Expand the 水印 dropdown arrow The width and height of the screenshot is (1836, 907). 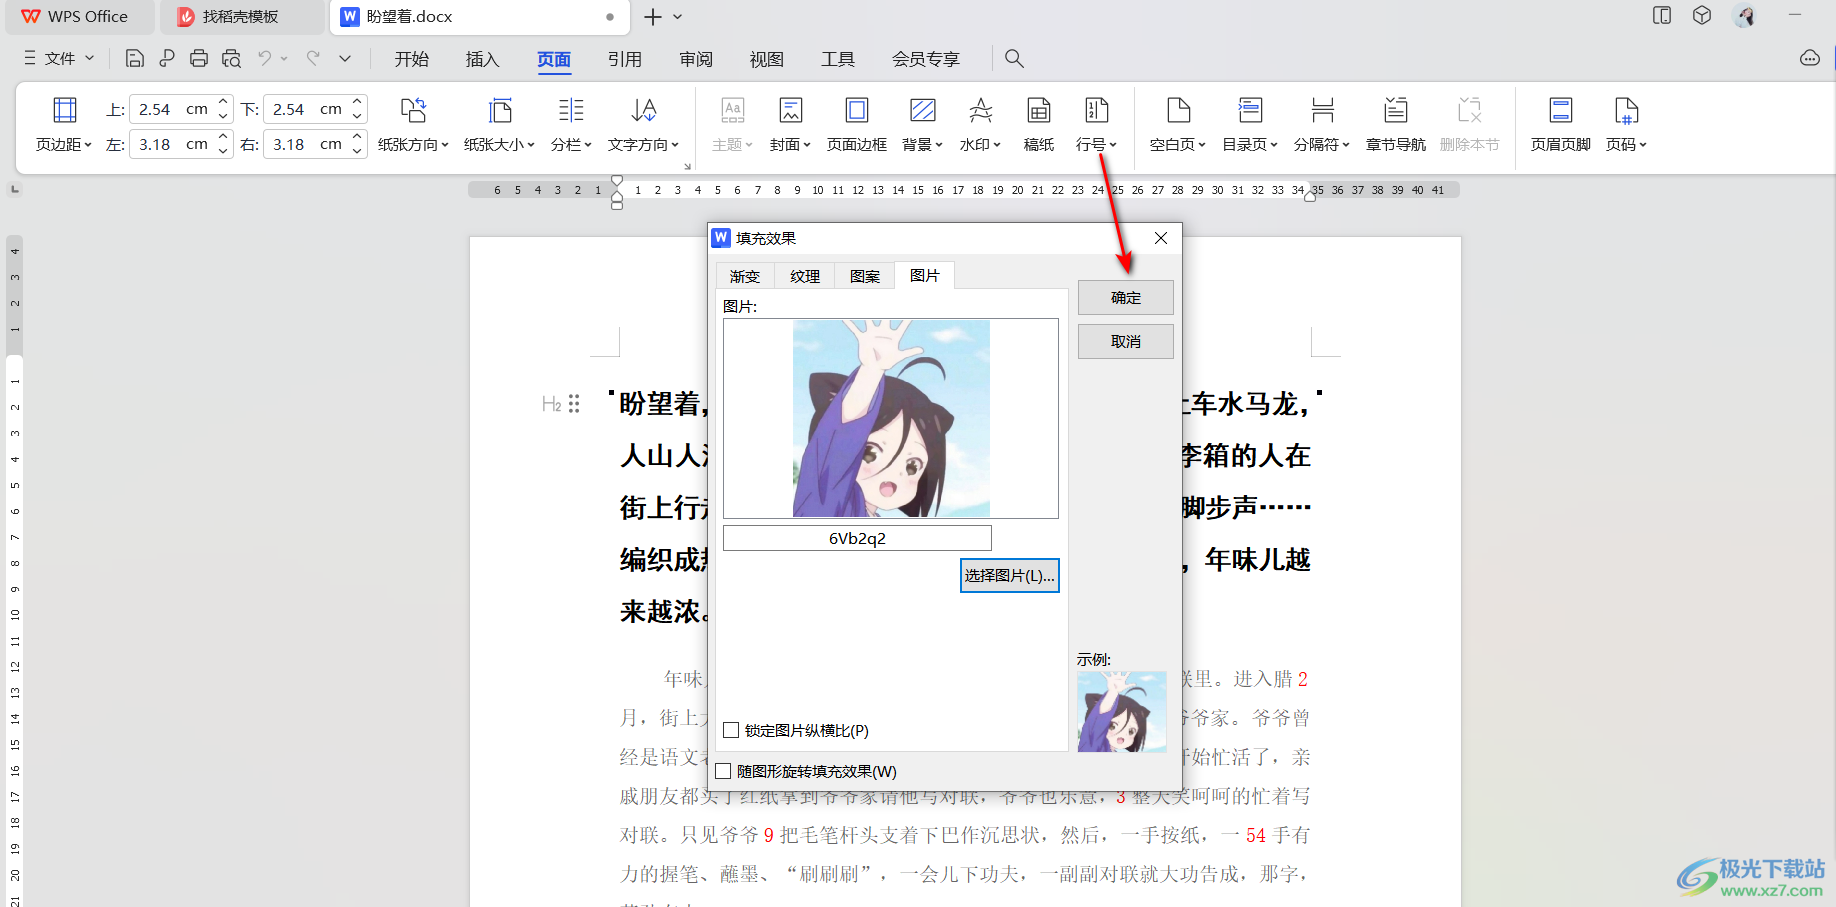[x=997, y=145]
